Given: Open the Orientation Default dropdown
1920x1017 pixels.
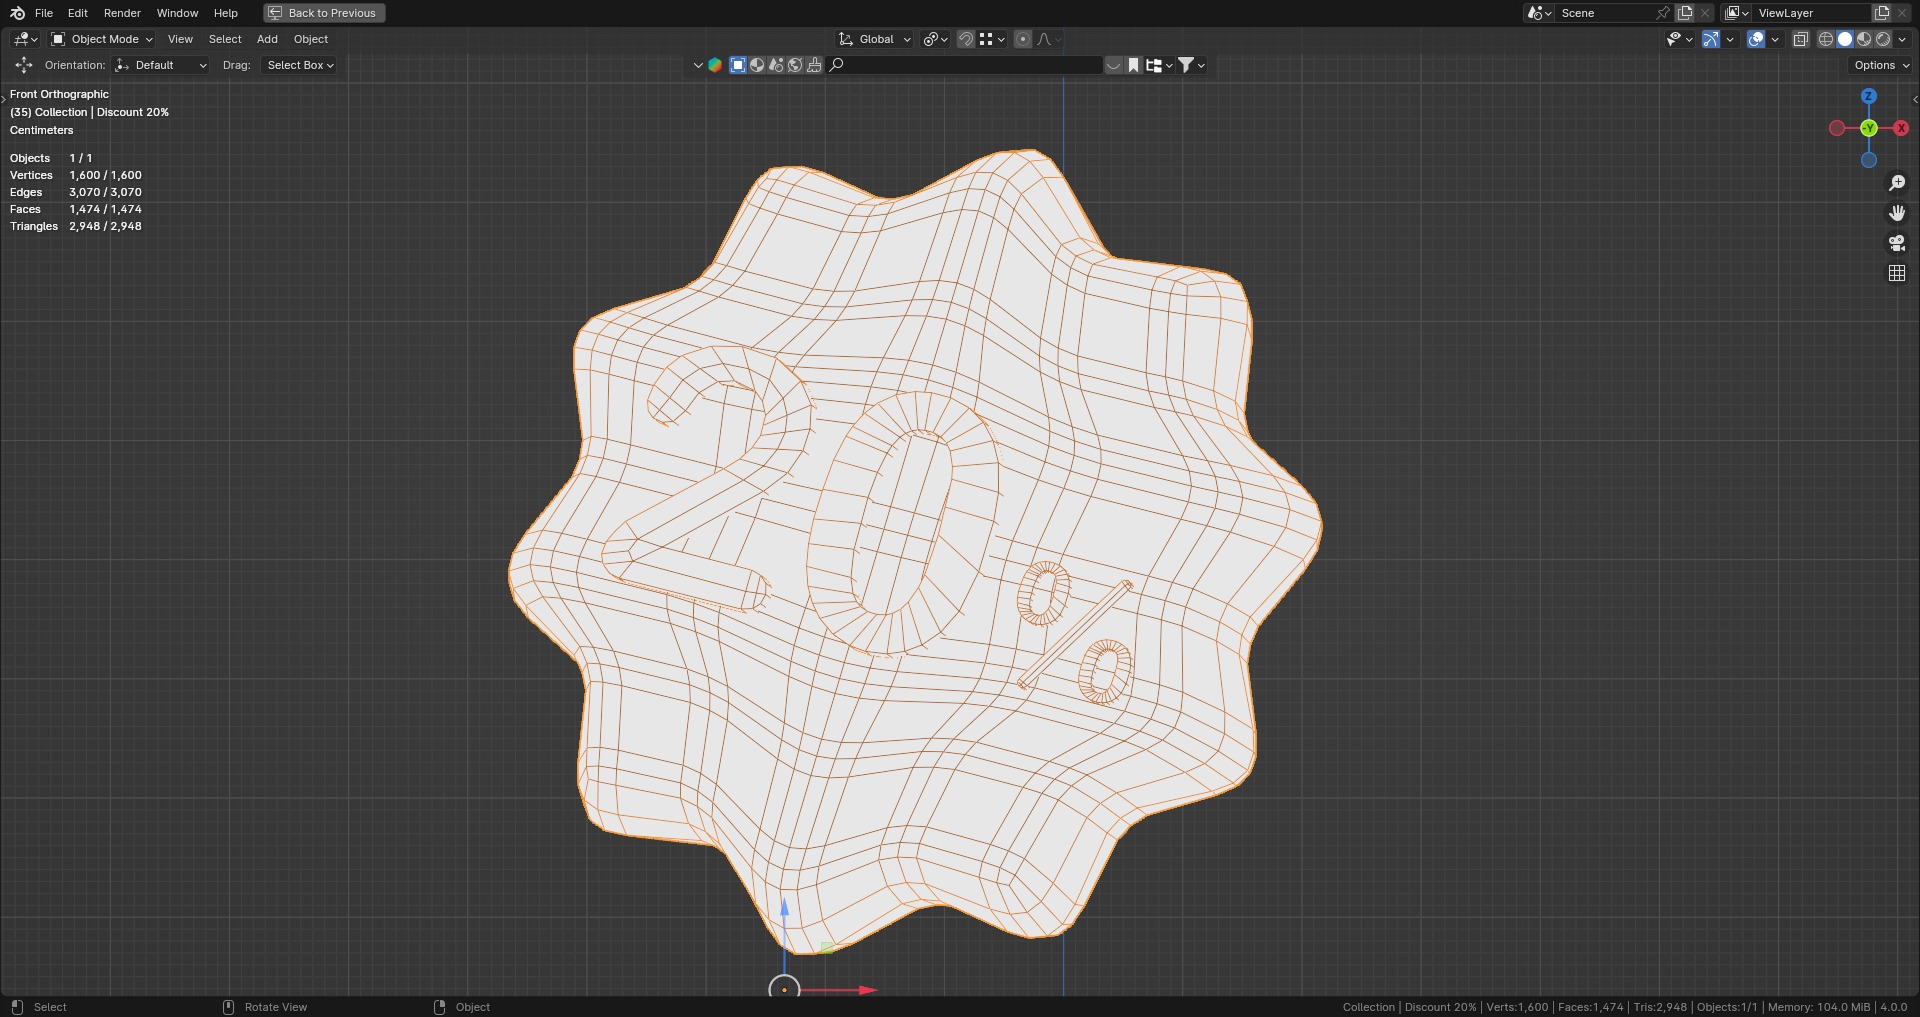Looking at the screenshot, I should 161,65.
